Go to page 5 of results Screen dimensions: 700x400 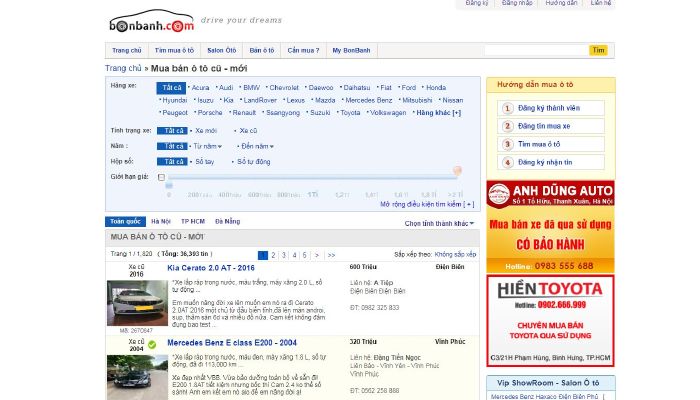[304, 255]
